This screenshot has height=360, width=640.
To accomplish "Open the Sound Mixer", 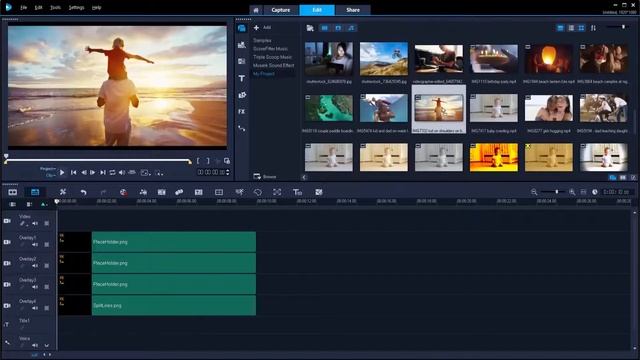I will pyautogui.click(x=143, y=192).
